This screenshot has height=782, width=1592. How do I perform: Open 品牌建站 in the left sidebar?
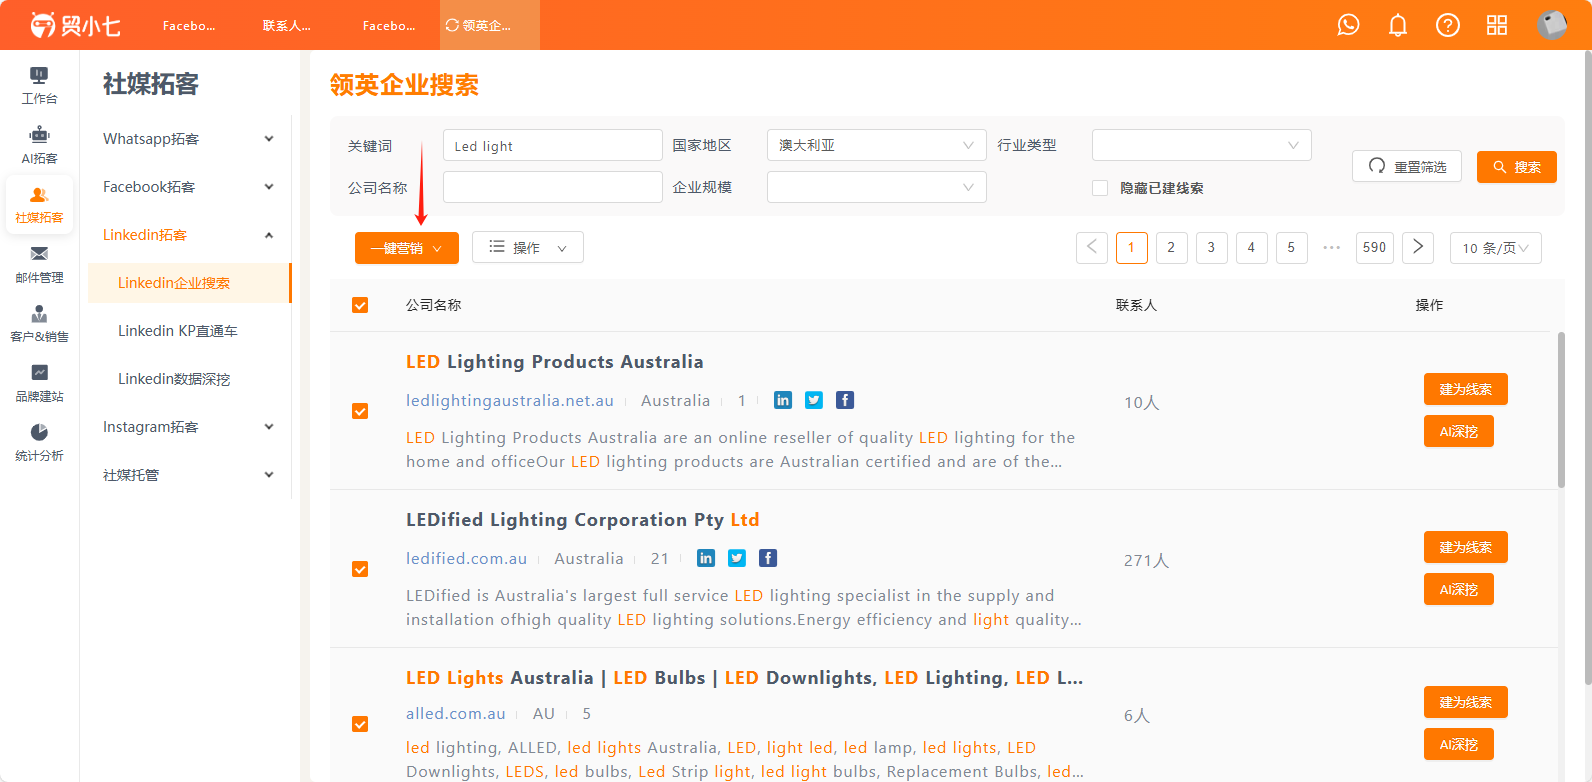pos(39,384)
